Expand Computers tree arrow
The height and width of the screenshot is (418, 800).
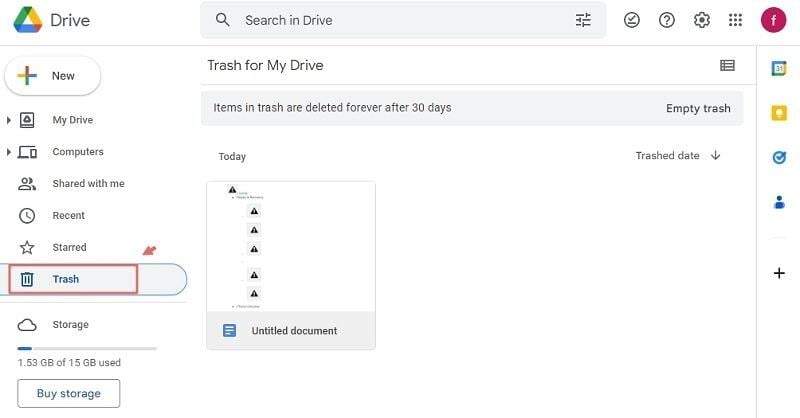[x=9, y=152]
